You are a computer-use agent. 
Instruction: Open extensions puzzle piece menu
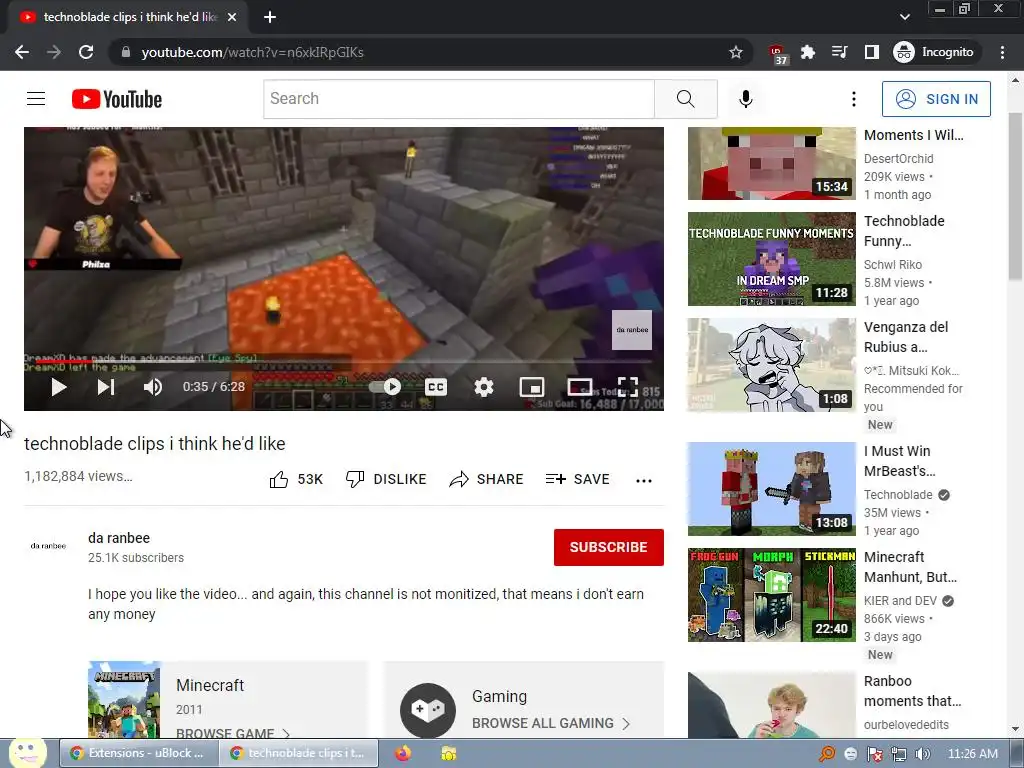[808, 52]
